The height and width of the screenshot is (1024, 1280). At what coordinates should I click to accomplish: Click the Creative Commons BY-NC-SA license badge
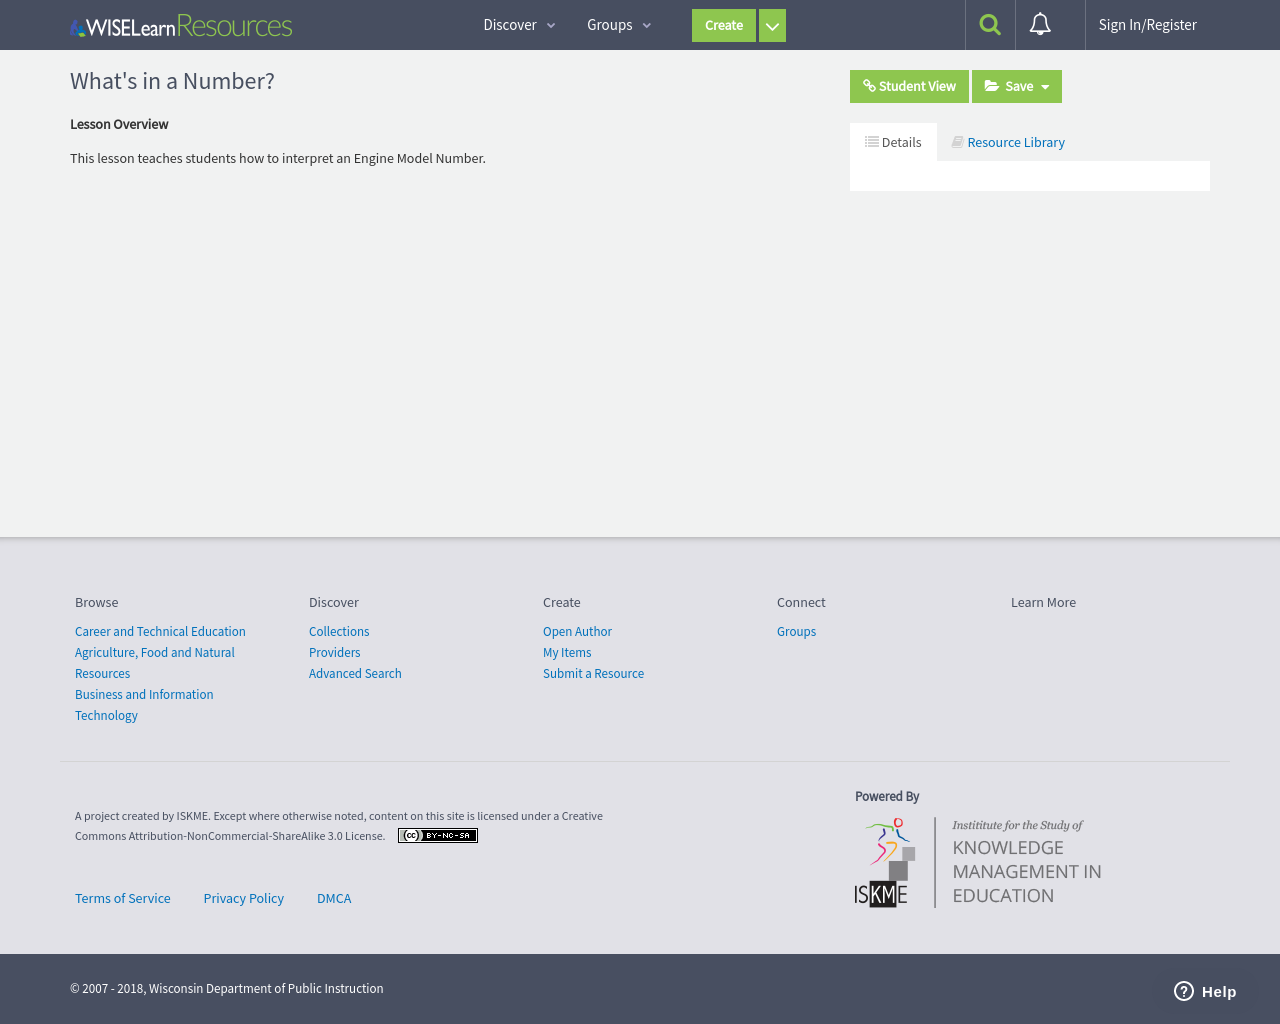pyautogui.click(x=438, y=836)
